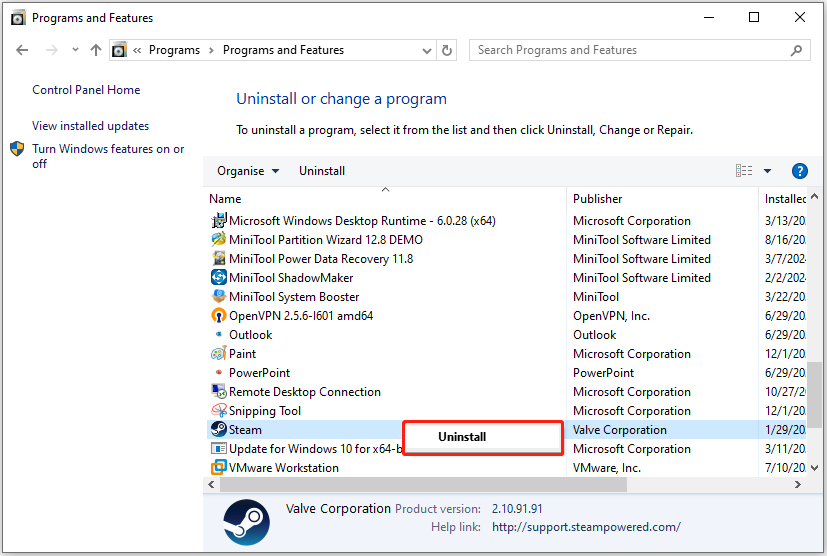Viewport: 827px width, 556px height.
Task: Open the Organise dropdown menu
Action: click(x=248, y=171)
